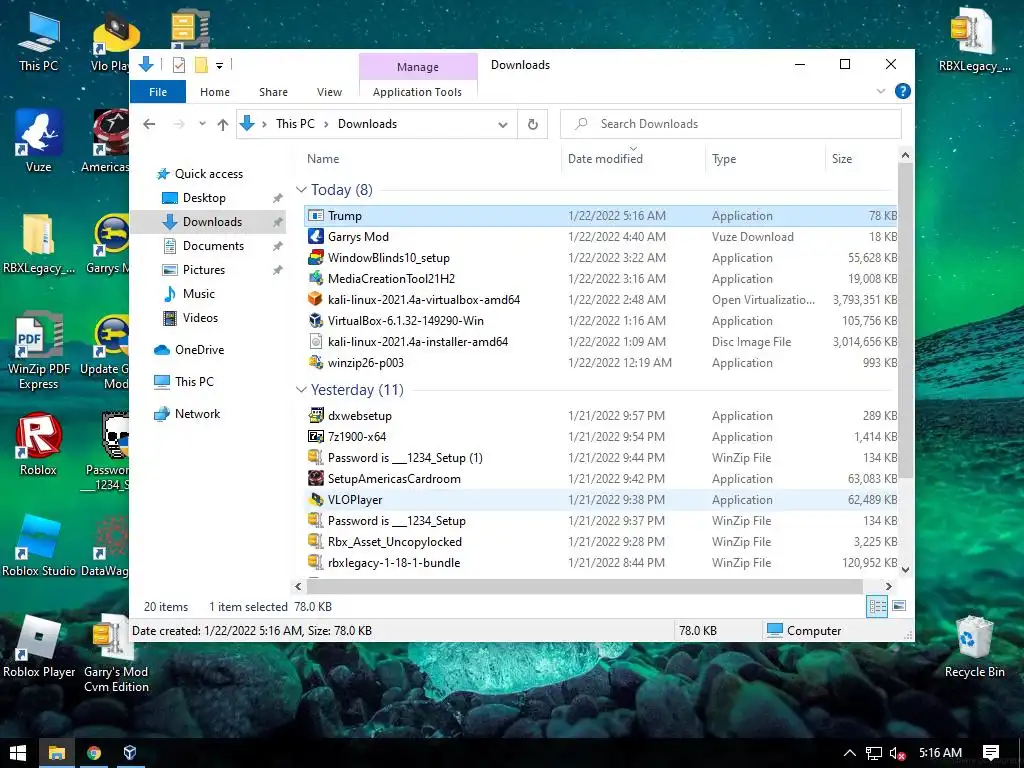Image resolution: width=1024 pixels, height=768 pixels.
Task: Click the vertical scrollbar down arrow
Action: click(x=905, y=569)
